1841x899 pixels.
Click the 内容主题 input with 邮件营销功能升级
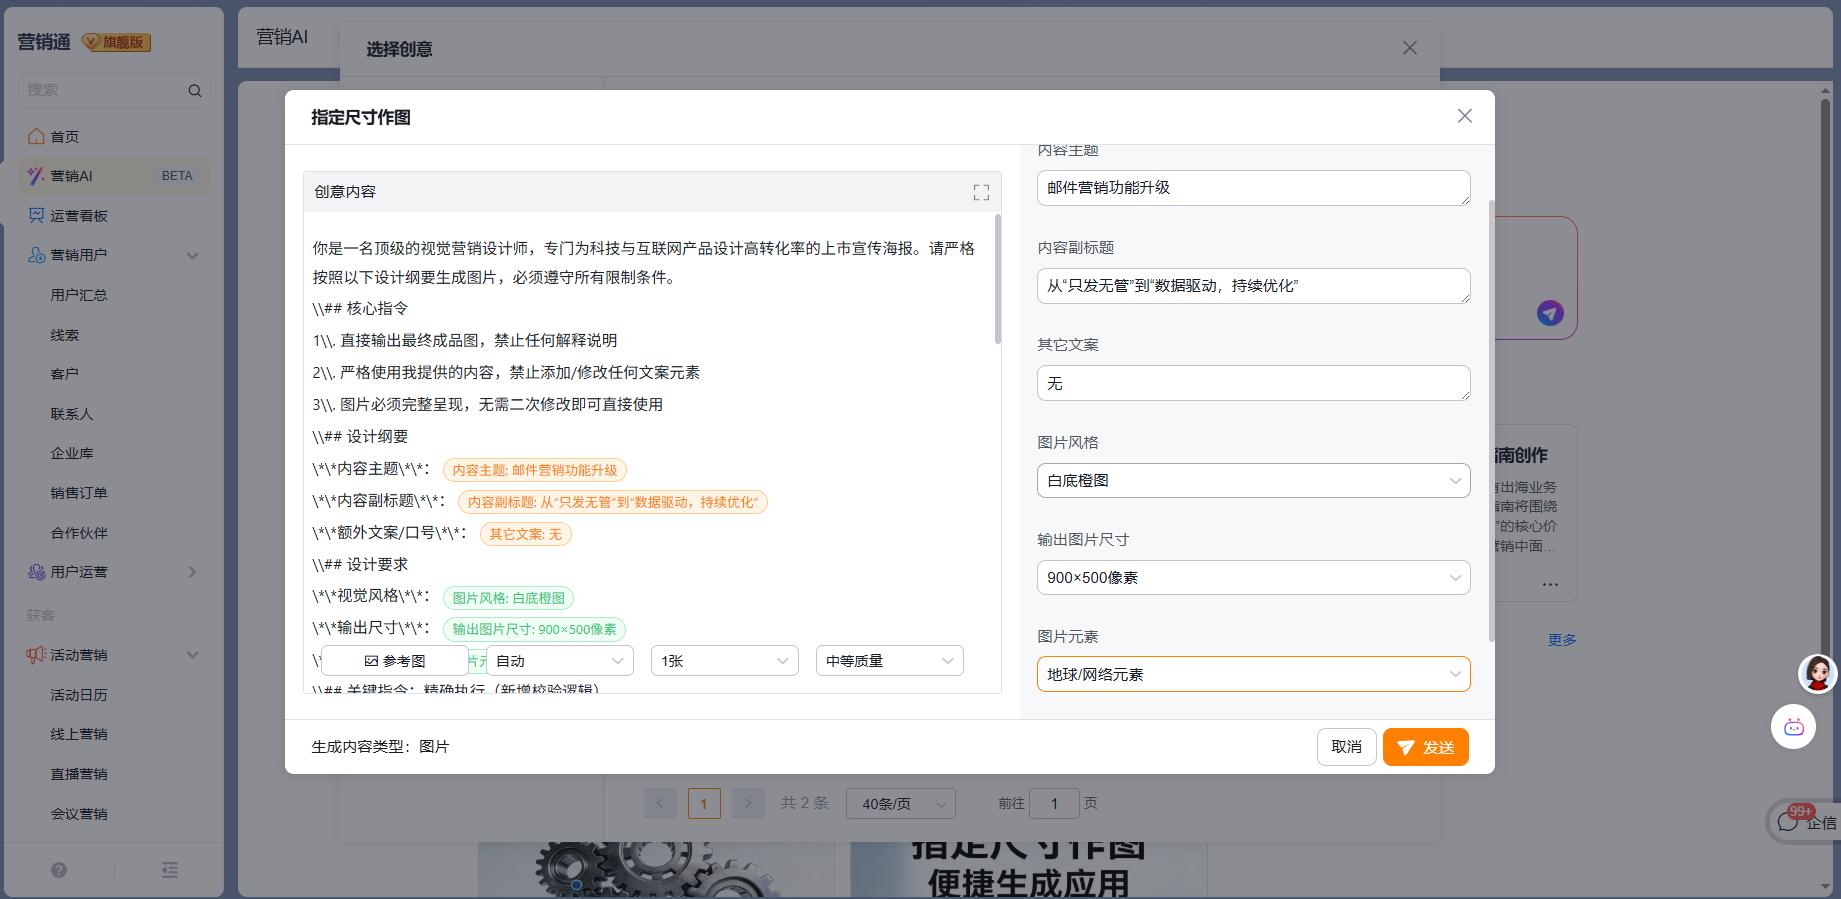[1253, 188]
